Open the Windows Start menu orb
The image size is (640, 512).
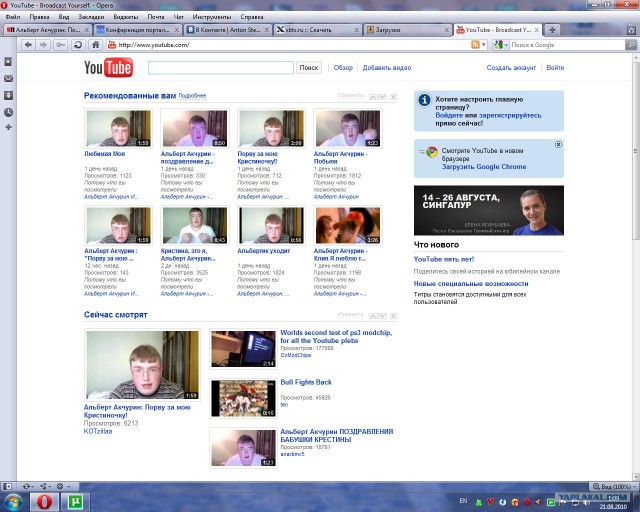pos(13,502)
